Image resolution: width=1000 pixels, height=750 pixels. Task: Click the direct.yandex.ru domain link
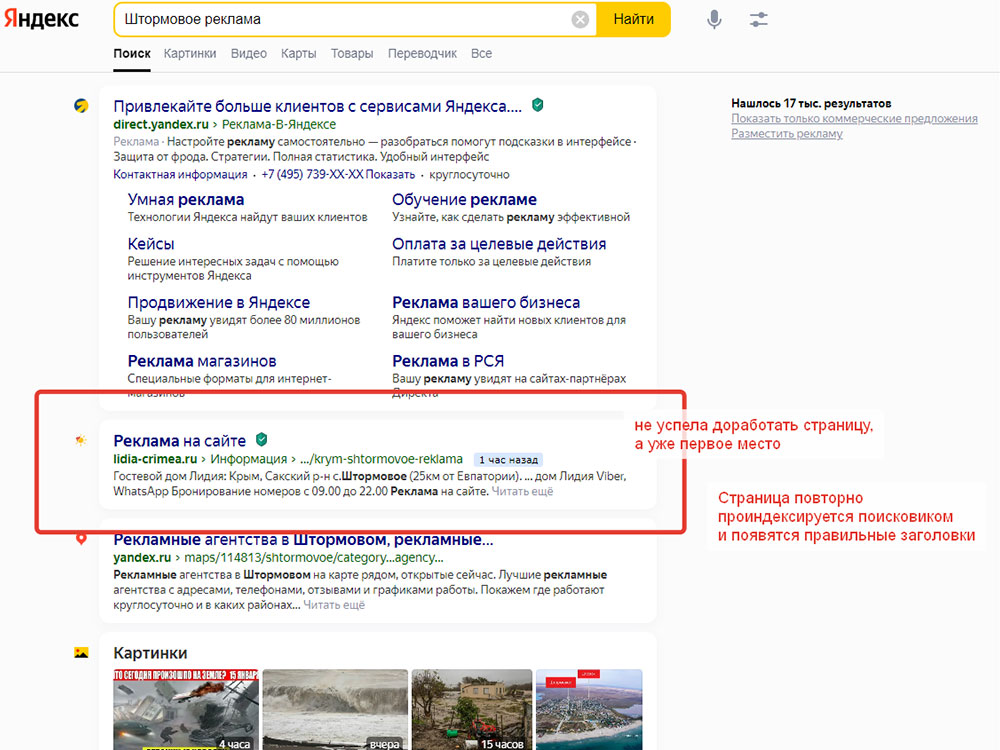point(161,124)
